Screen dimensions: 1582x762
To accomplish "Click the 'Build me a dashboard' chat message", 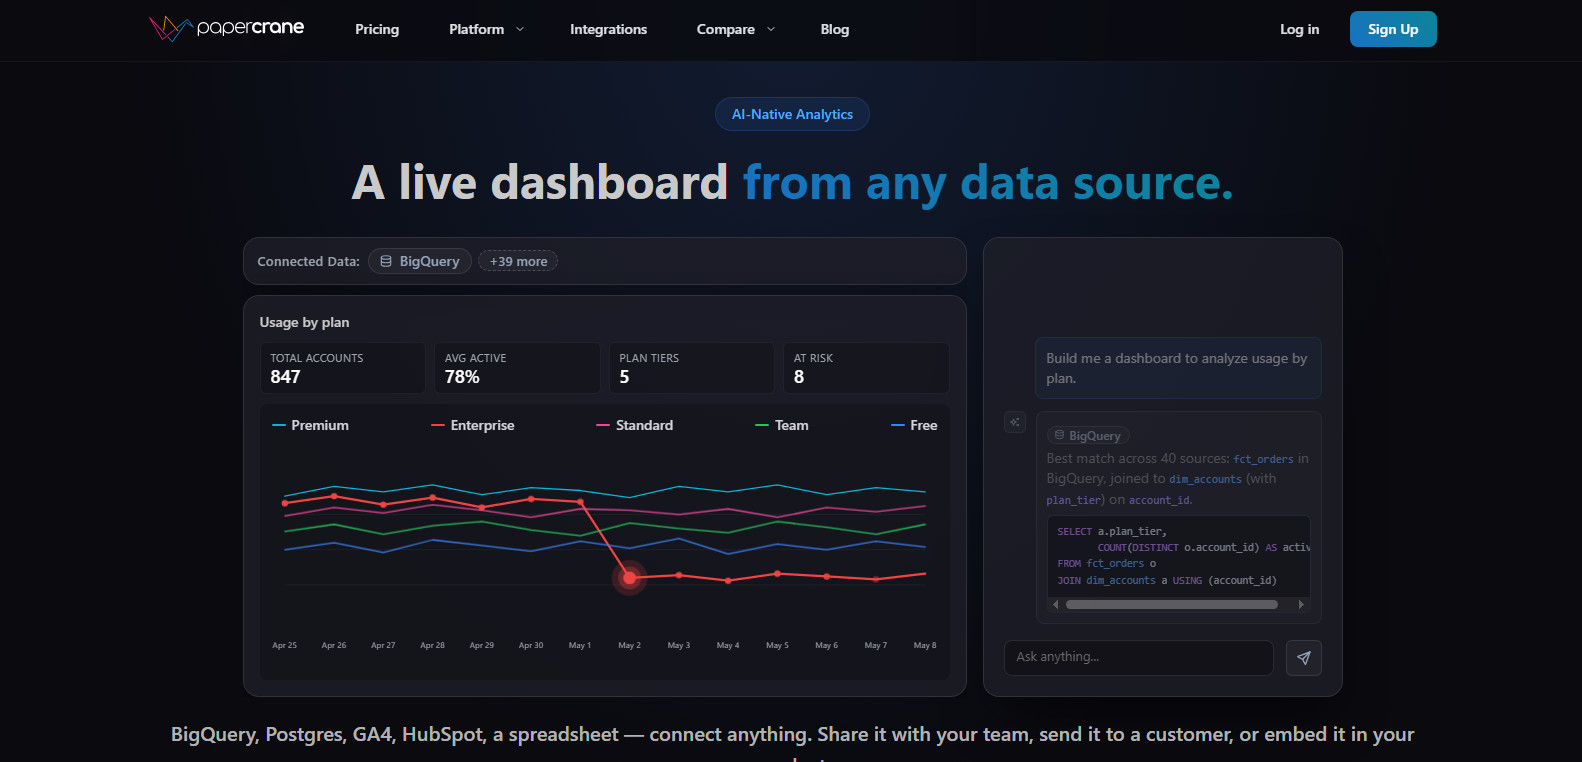I will (x=1178, y=368).
